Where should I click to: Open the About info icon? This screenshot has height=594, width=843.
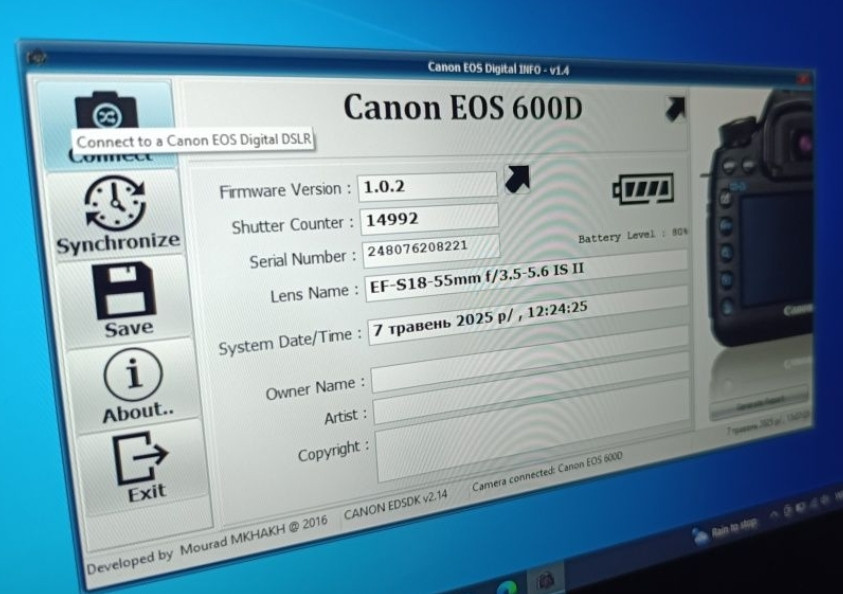coord(132,378)
